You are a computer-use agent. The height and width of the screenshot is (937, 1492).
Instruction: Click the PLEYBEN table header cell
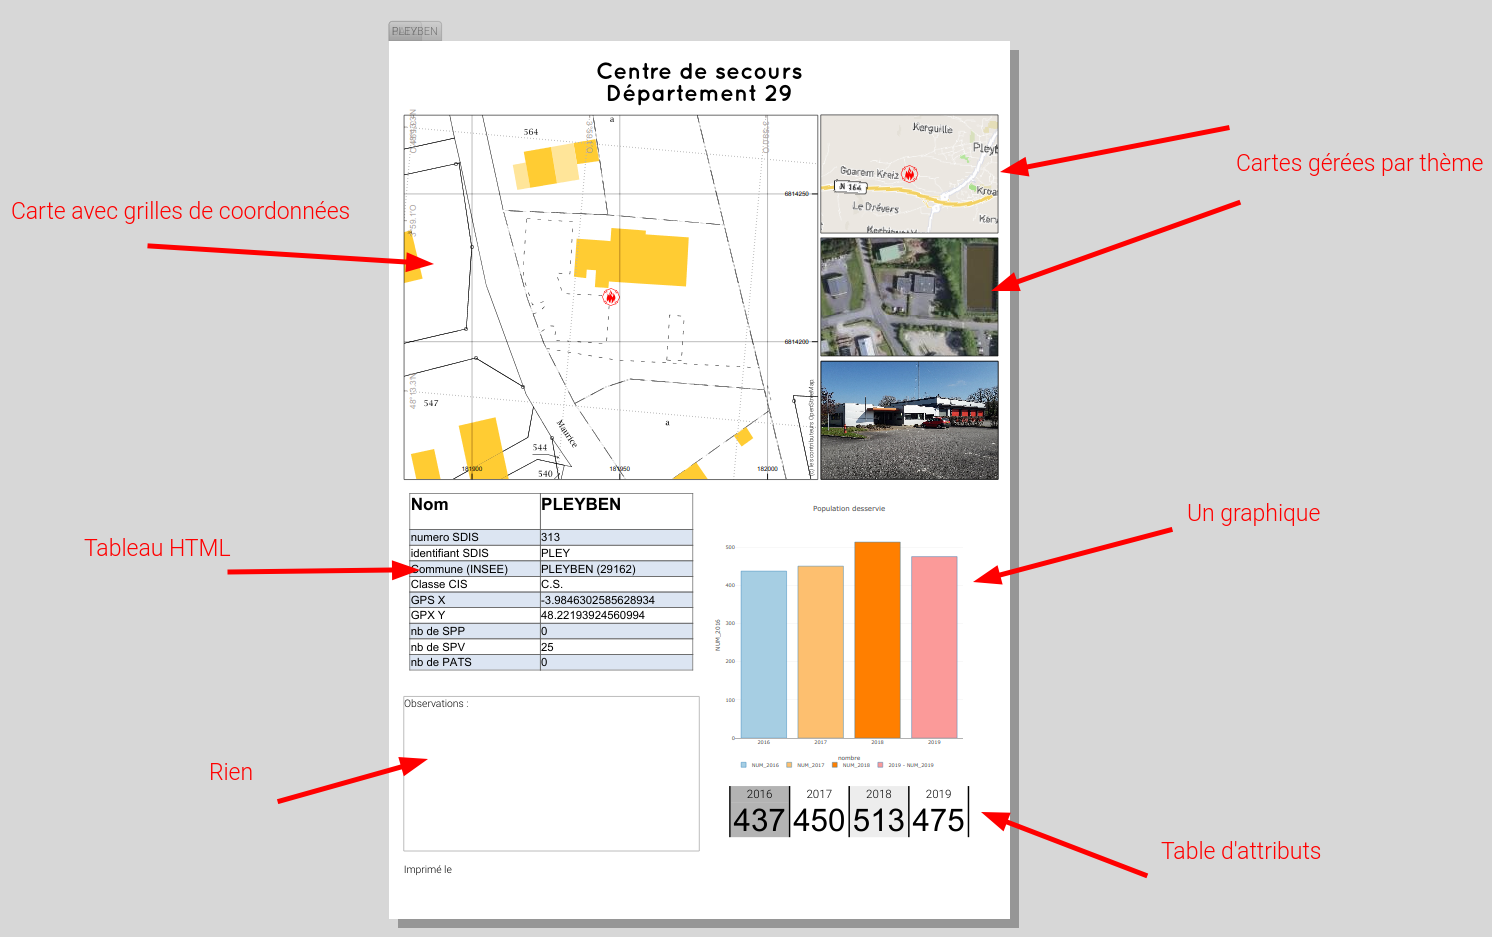click(x=616, y=506)
